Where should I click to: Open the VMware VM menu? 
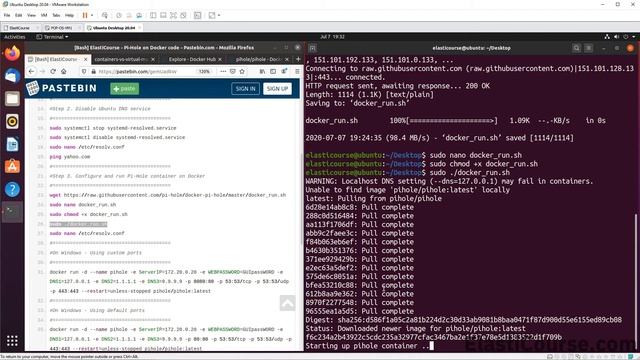click(44, 15)
